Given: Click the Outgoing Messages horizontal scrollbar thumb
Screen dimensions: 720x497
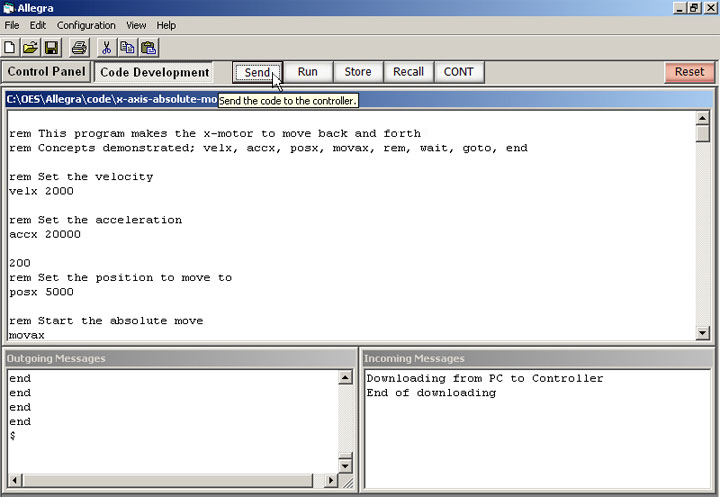Looking at the screenshot, I should coord(168,480).
